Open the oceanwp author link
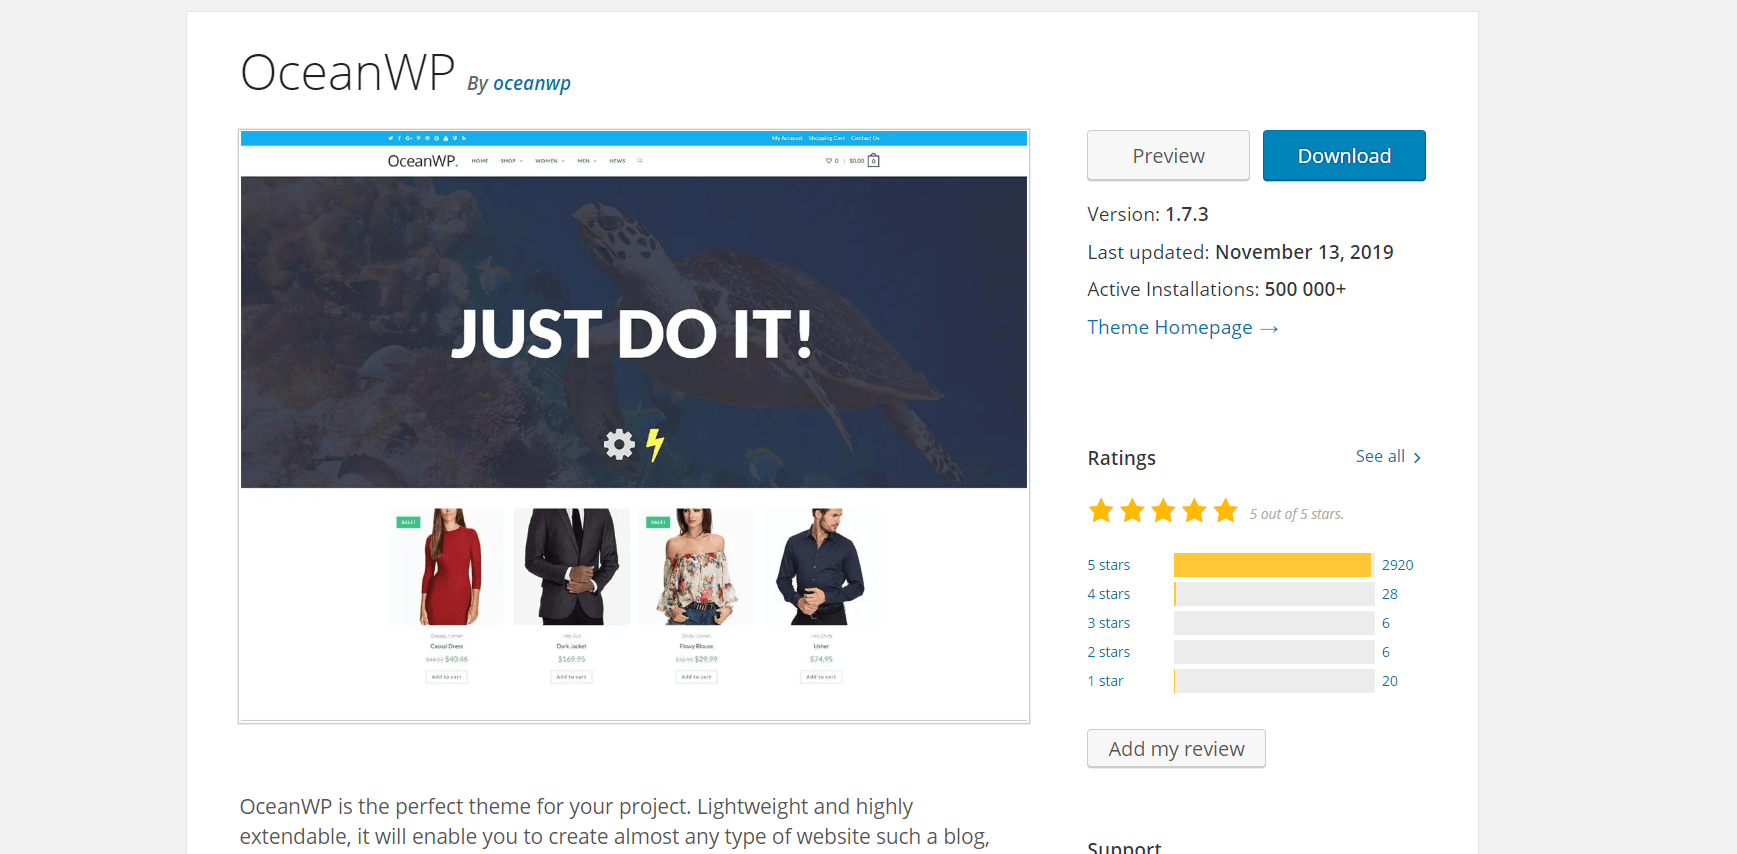Viewport: 1737px width, 854px height. click(532, 83)
